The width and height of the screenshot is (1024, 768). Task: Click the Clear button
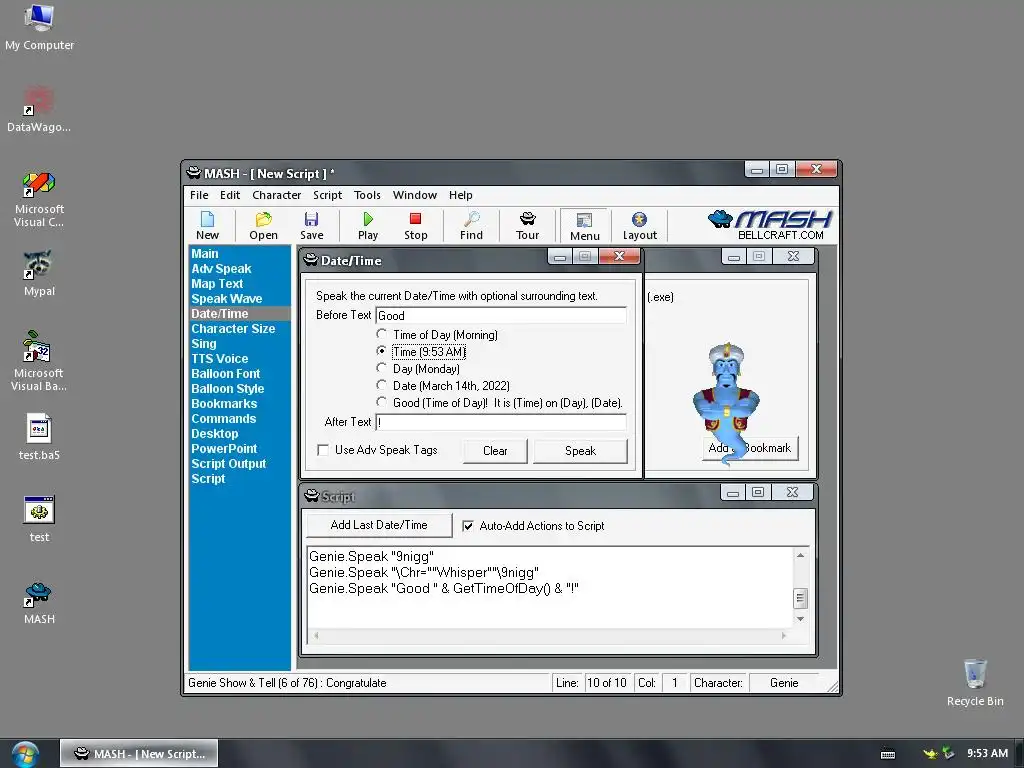[495, 451]
